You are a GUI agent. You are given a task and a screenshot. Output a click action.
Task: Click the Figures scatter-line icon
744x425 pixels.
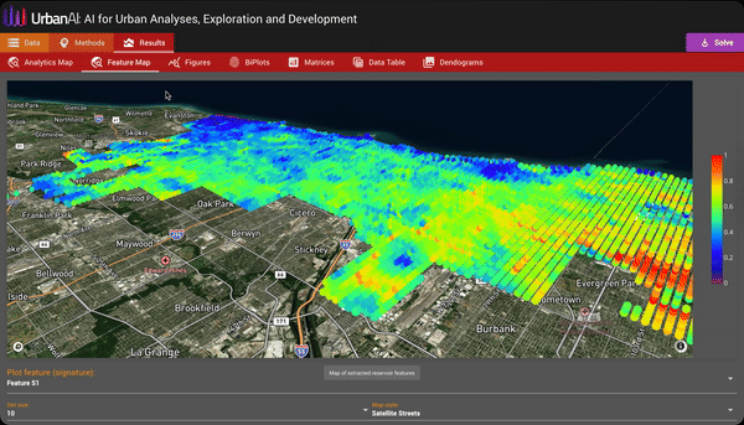[174, 62]
